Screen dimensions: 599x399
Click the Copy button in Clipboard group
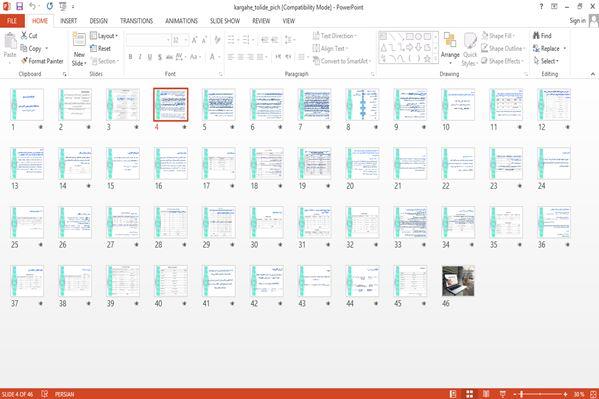(31, 49)
